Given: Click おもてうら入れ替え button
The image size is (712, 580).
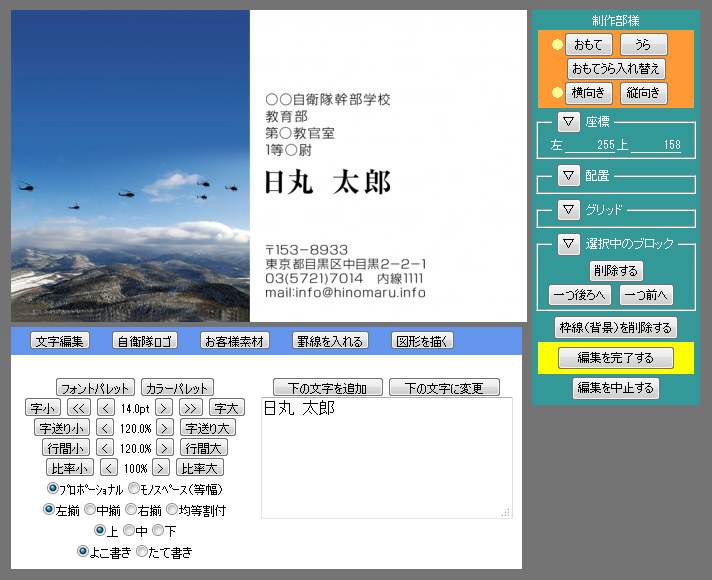Looking at the screenshot, I should [x=616, y=69].
